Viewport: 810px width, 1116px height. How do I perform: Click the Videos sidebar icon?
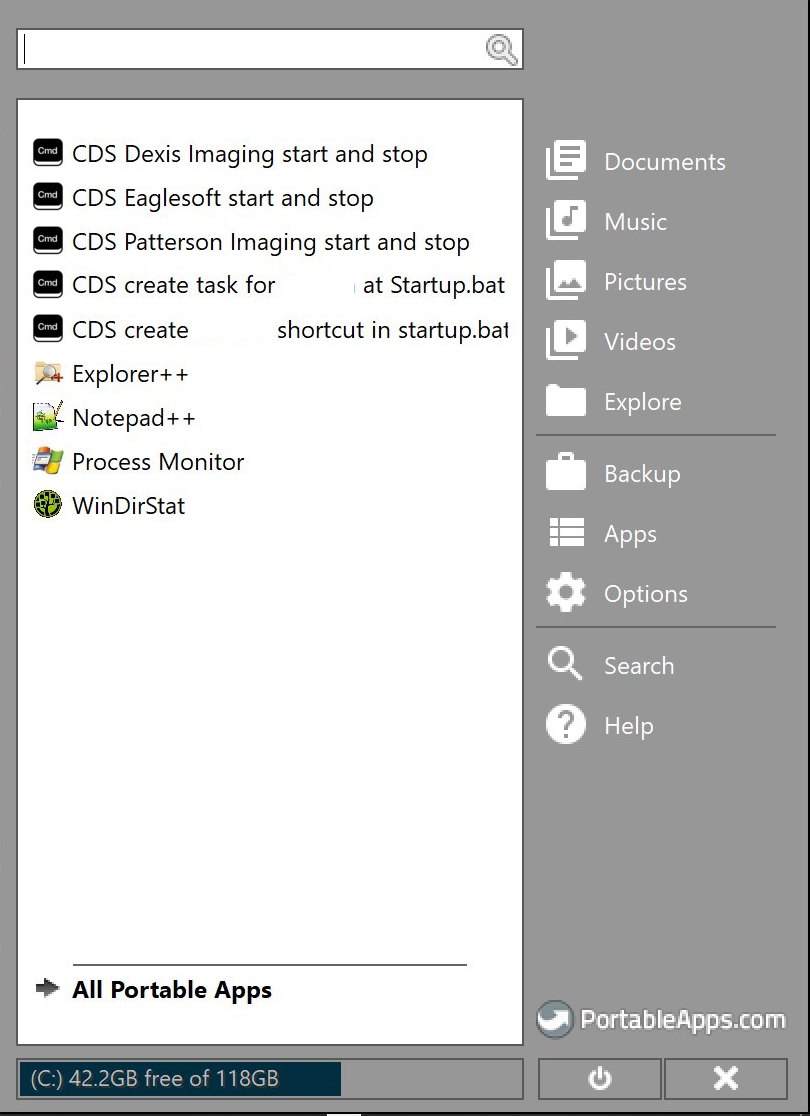(x=565, y=341)
